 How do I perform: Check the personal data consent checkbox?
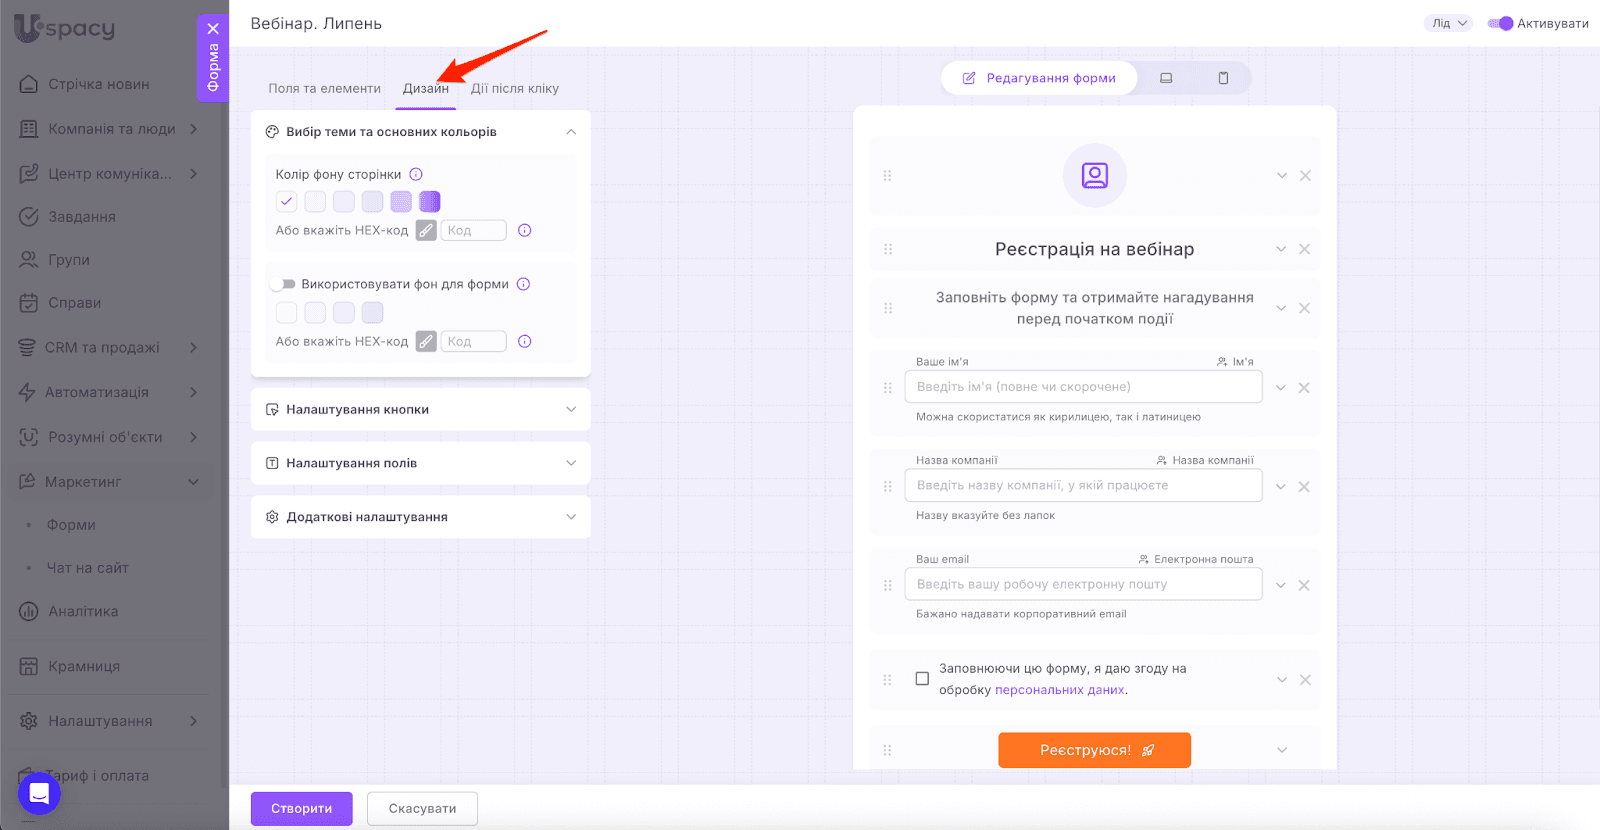click(x=922, y=679)
